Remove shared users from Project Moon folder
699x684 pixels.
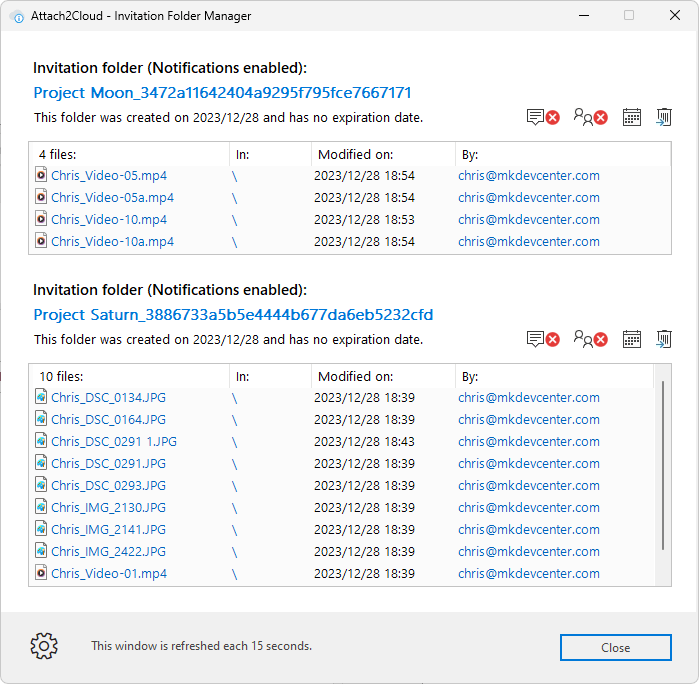pos(590,117)
